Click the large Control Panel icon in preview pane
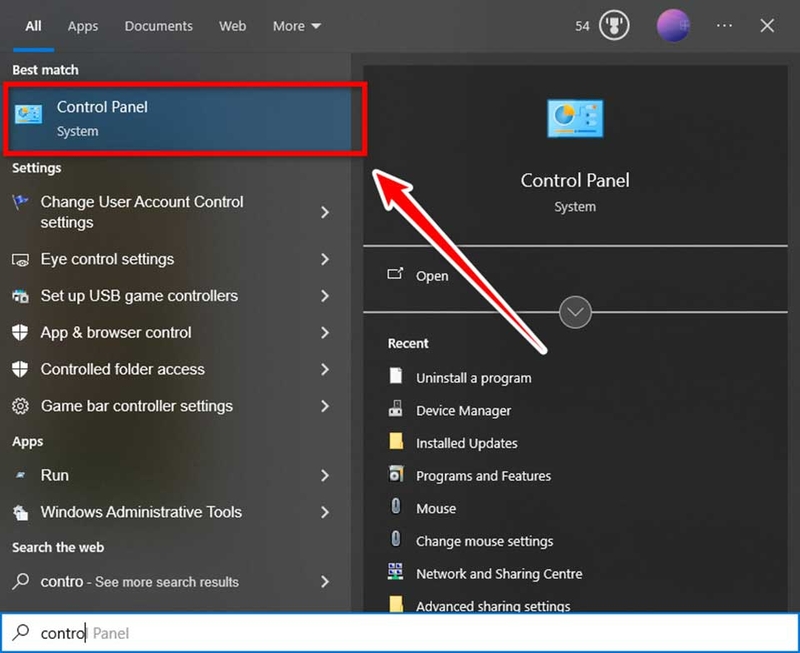Image resolution: width=800 pixels, height=653 pixels. (x=575, y=118)
